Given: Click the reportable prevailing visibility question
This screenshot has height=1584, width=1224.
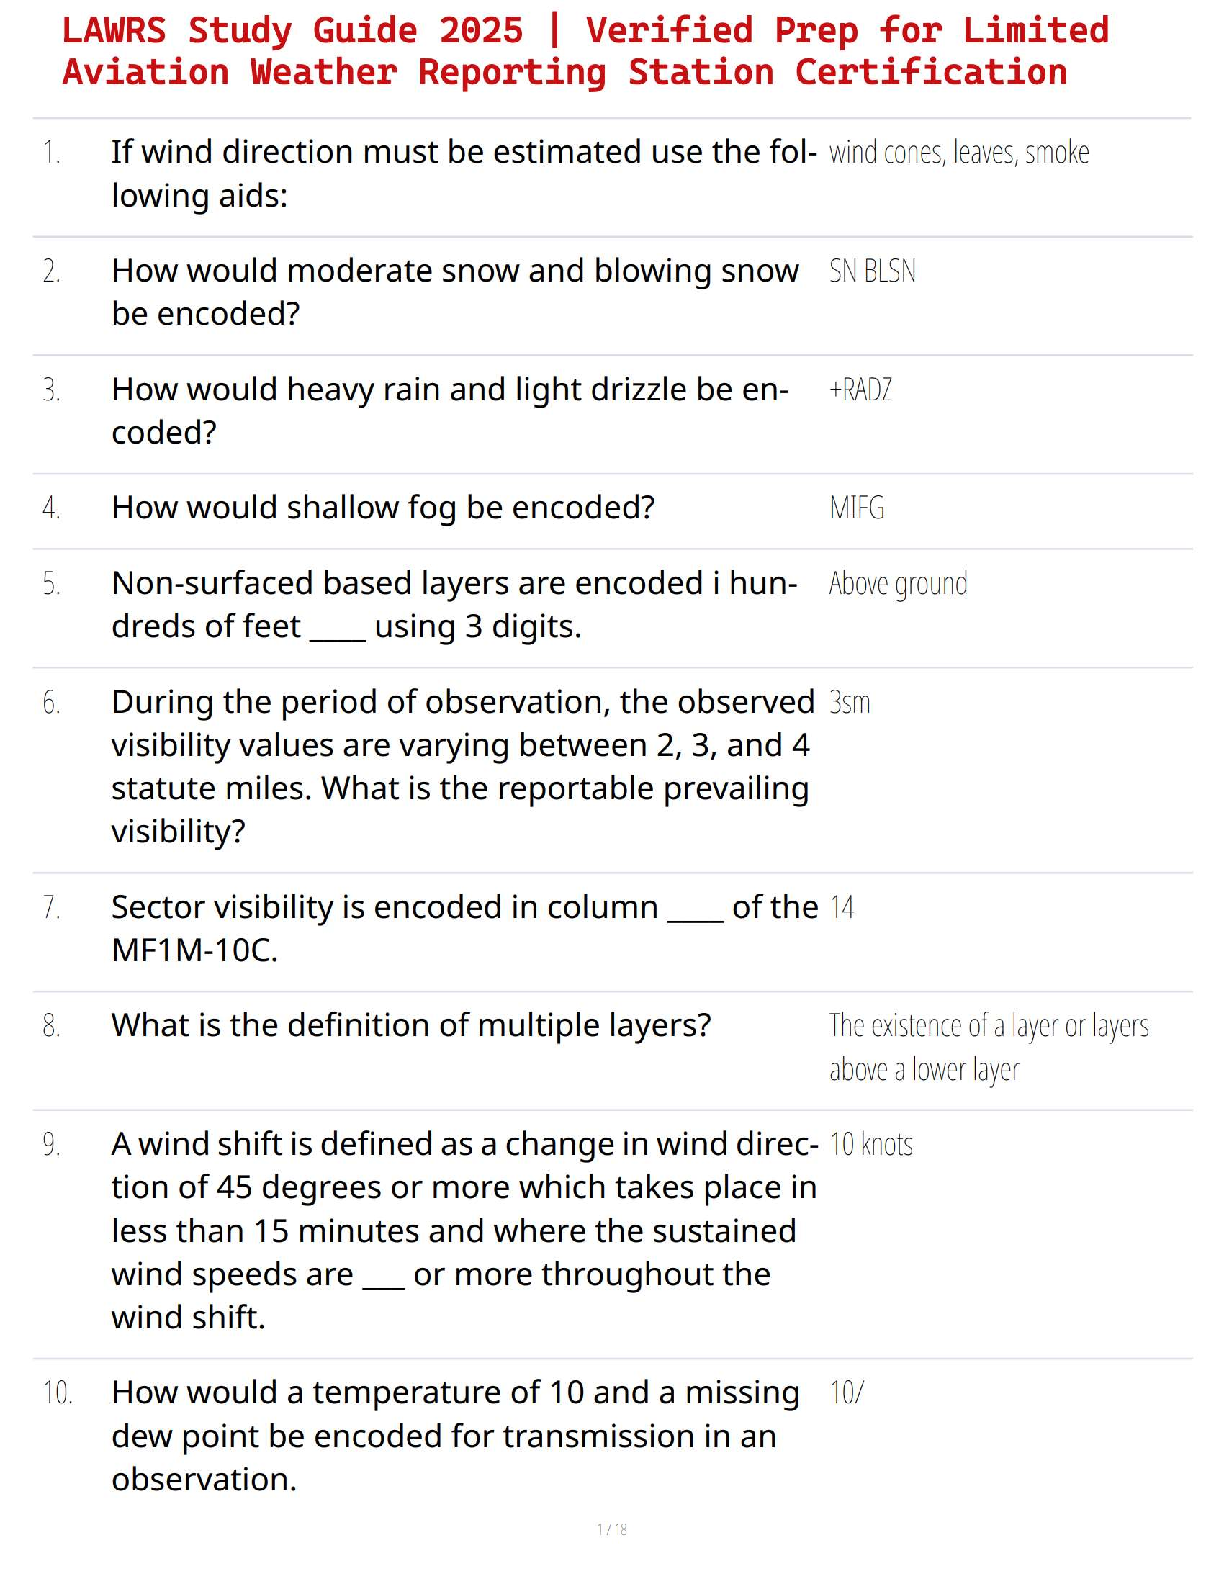Looking at the screenshot, I should [462, 766].
